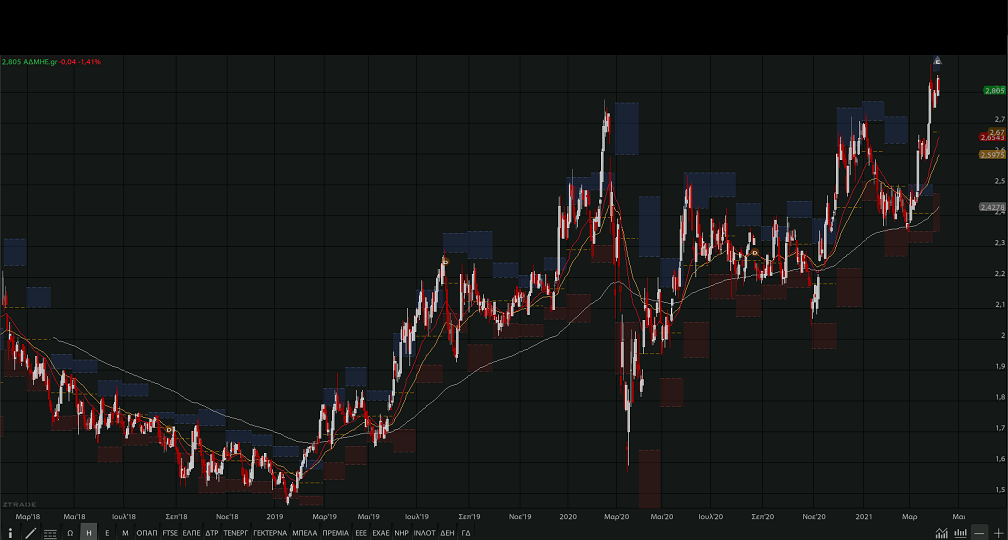Select the Η daily timeframe
Image resolution: width=1008 pixels, height=540 pixels.
click(89, 533)
